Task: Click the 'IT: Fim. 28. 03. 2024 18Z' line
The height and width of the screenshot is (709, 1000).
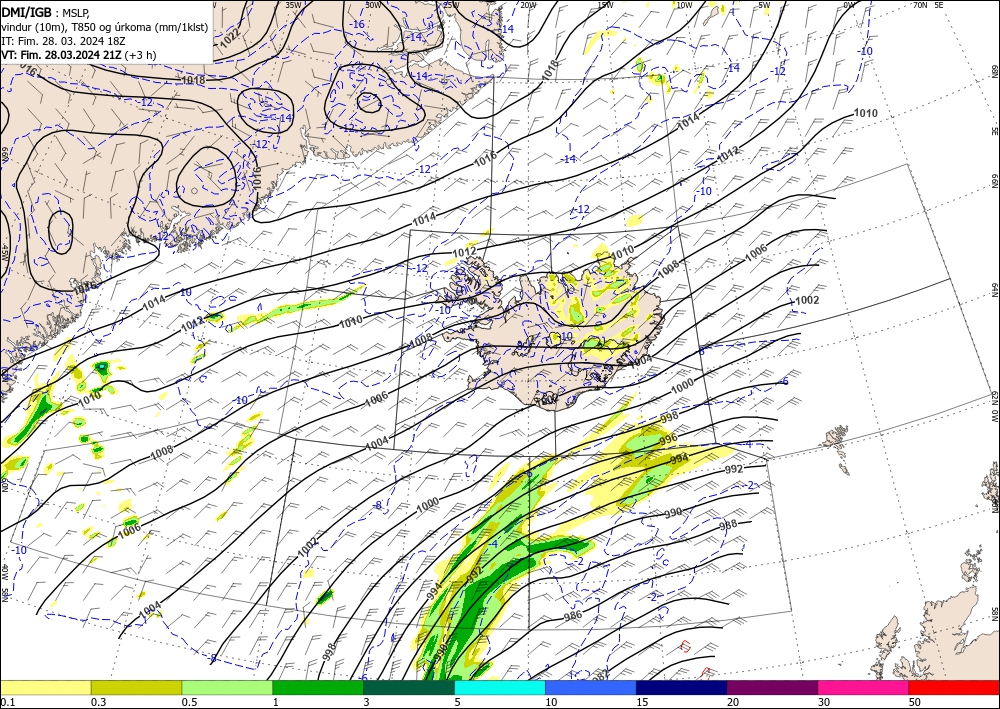Action: click(x=63, y=41)
